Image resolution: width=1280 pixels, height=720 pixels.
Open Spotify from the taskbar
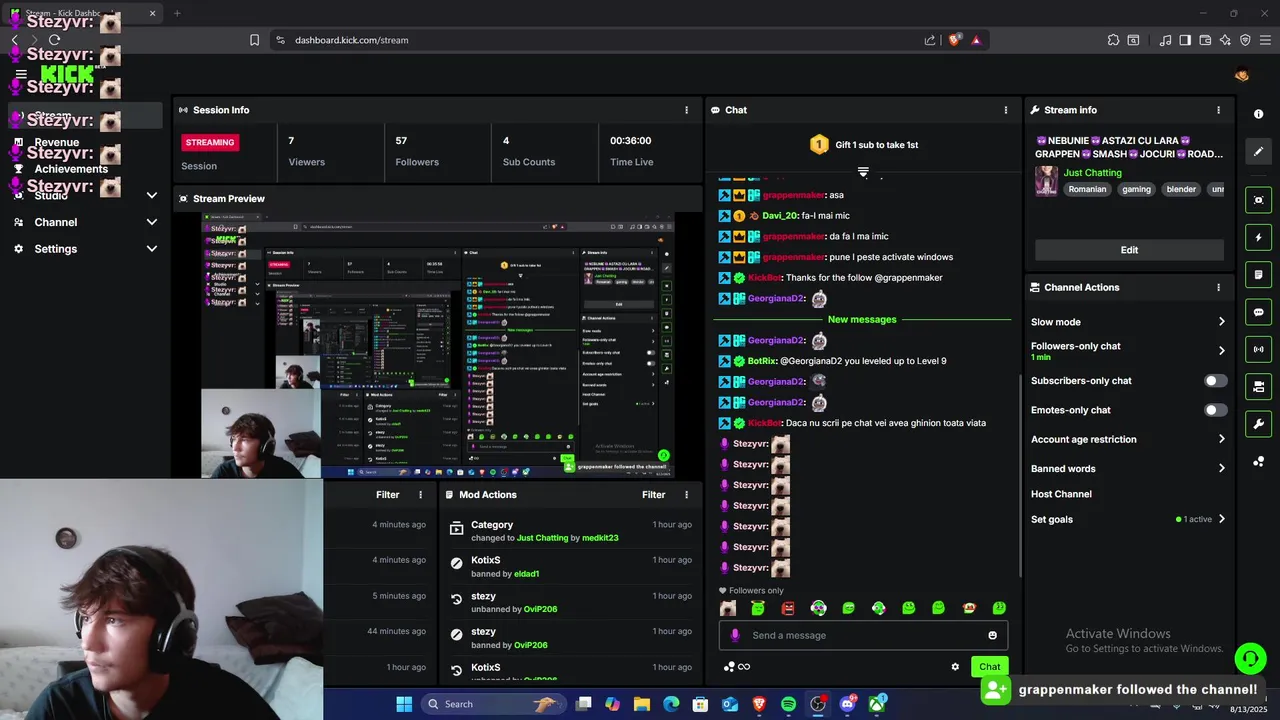788,704
